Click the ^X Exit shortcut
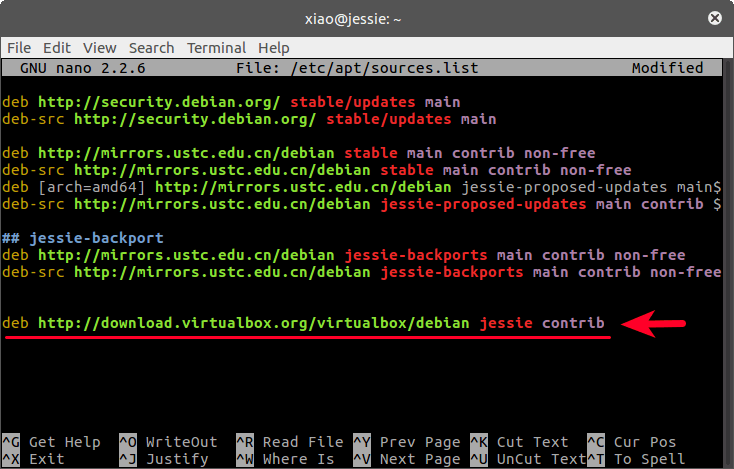The width and height of the screenshot is (734, 469). coord(36,459)
